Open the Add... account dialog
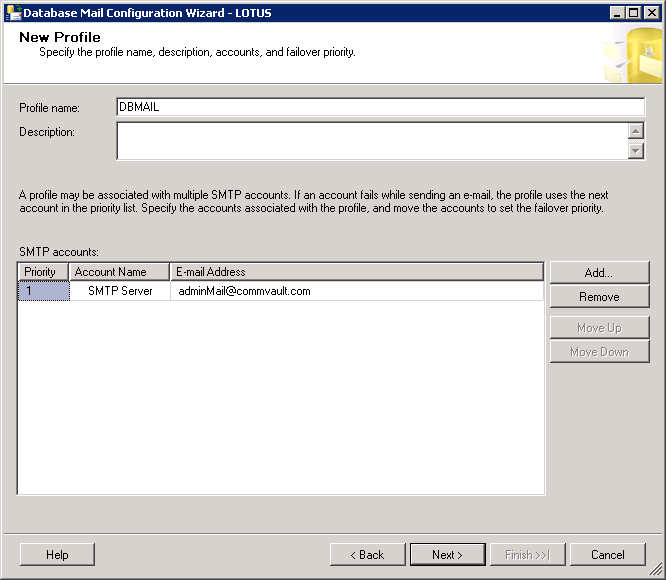The width and height of the screenshot is (666, 580). [599, 273]
